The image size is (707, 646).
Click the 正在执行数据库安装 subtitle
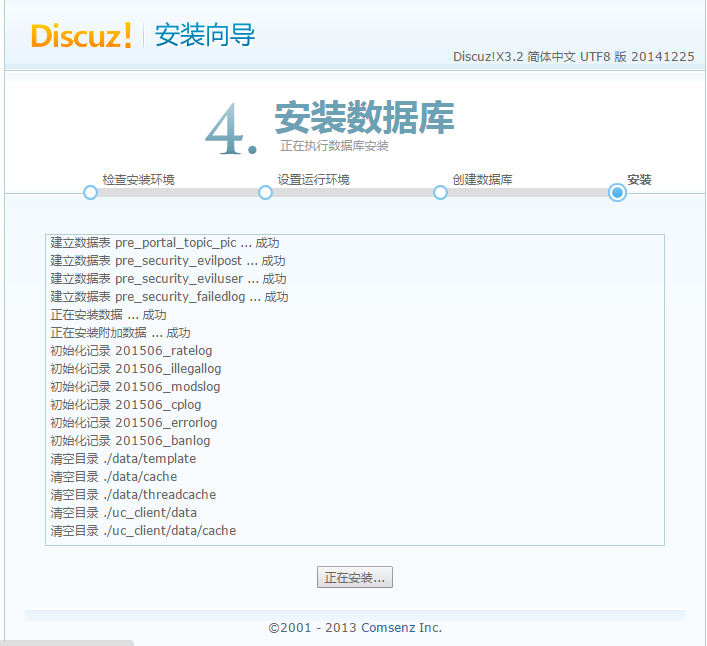pos(334,146)
